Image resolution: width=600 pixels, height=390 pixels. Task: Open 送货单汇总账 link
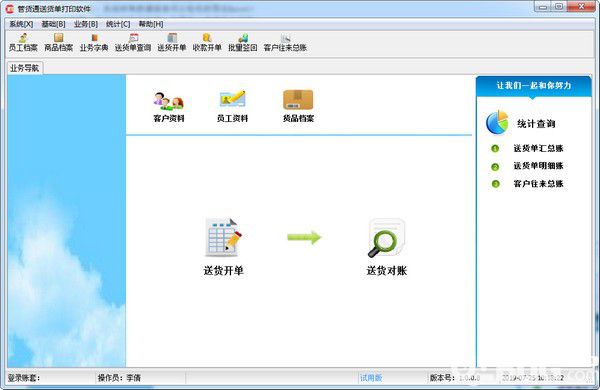tap(538, 148)
